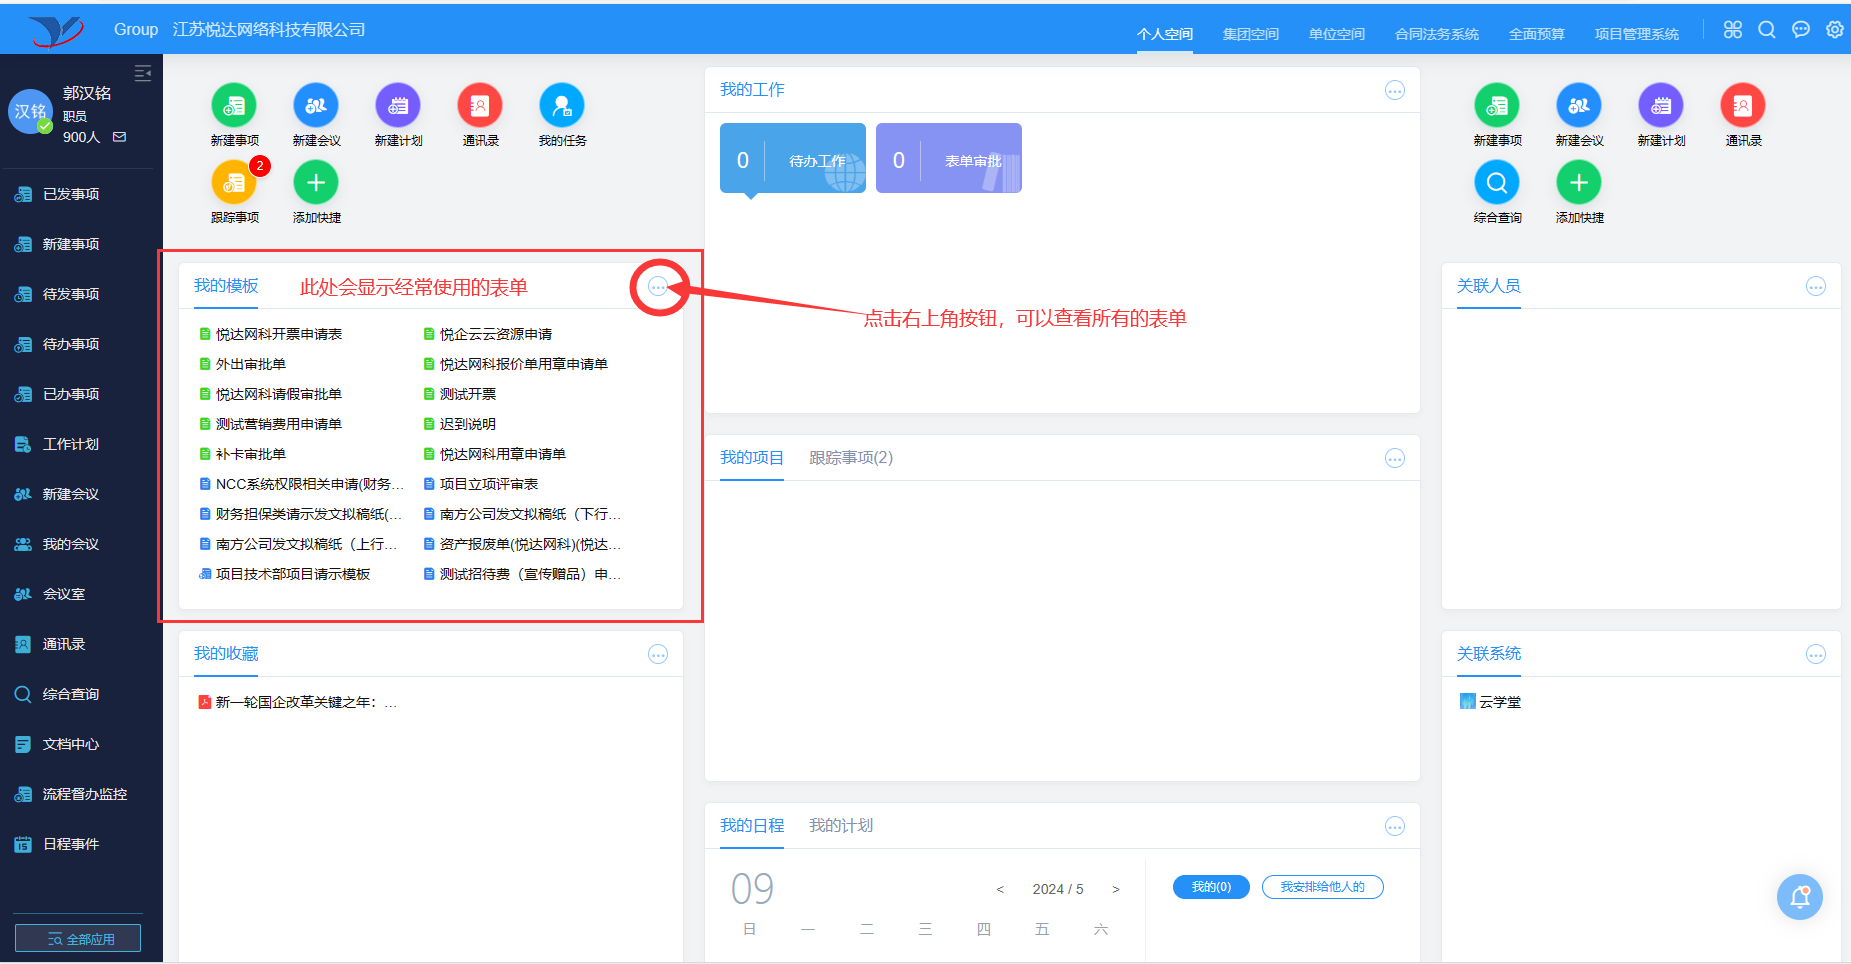Image resolution: width=1851 pixels, height=964 pixels.
Task: Click the left 添加快捷 plus icon
Action: coord(316,183)
